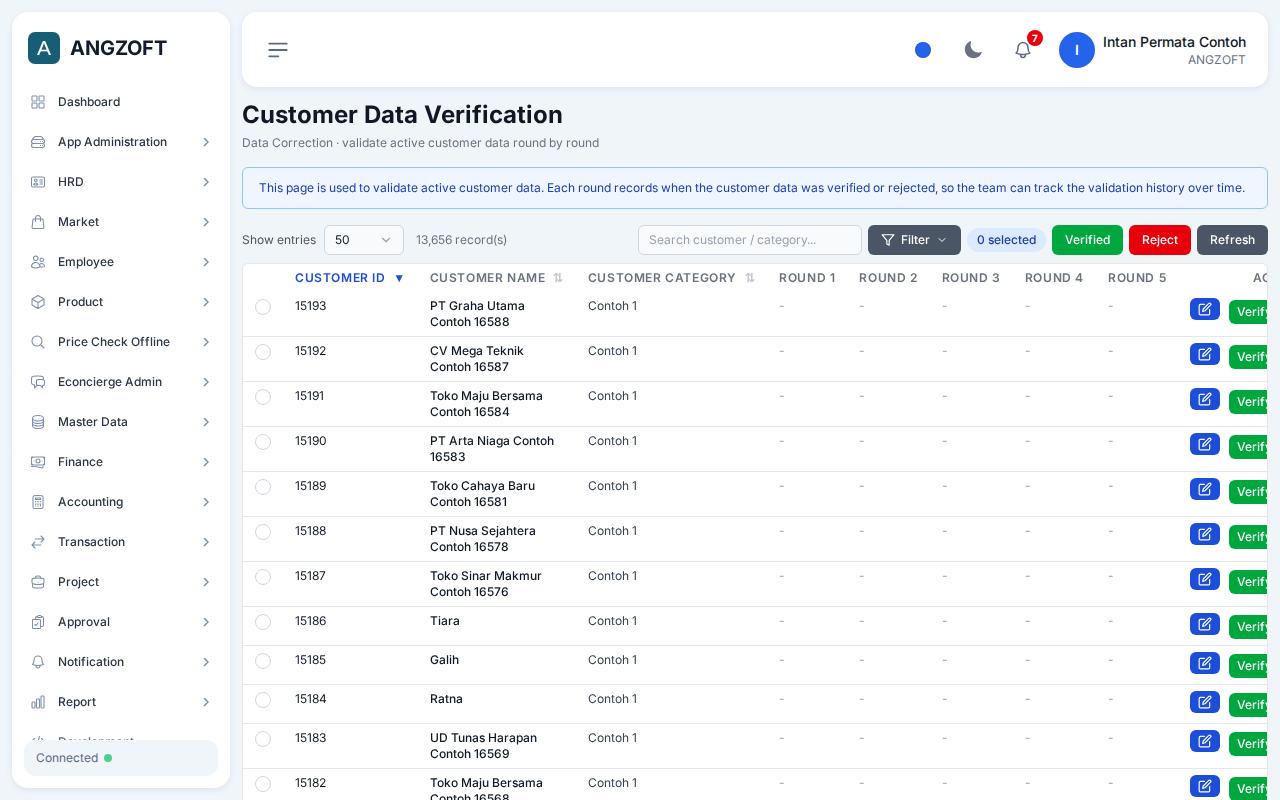This screenshot has width=1280, height=800.
Task: Open the Filter dropdown button
Action: coord(914,240)
